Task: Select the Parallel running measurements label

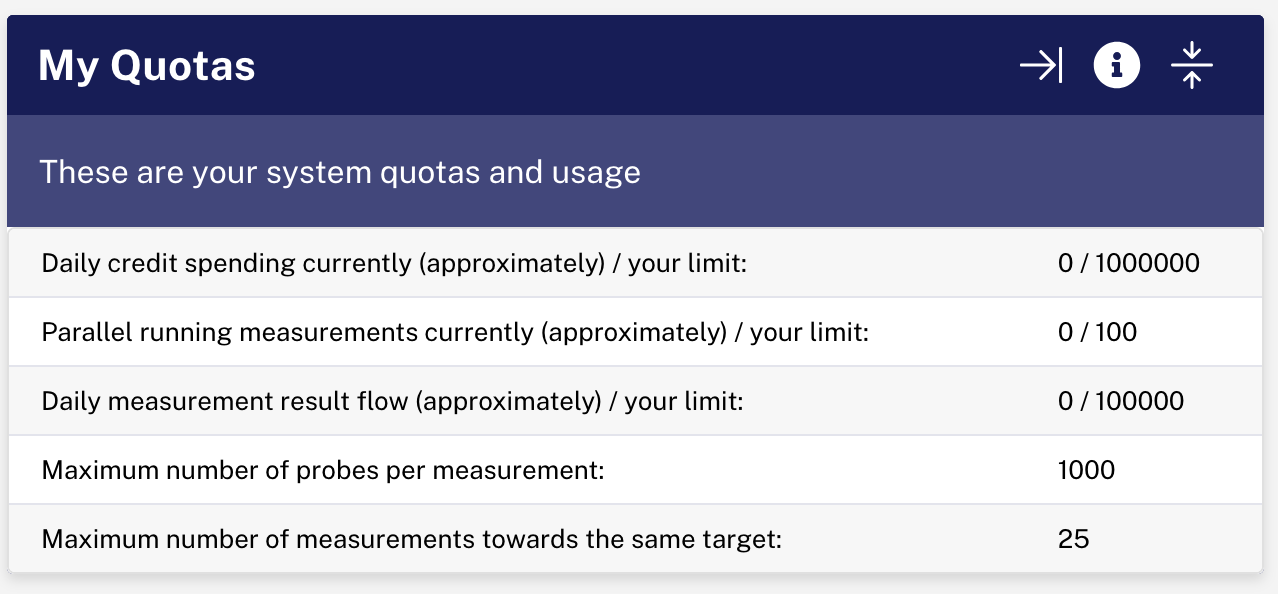Action: coord(455,332)
